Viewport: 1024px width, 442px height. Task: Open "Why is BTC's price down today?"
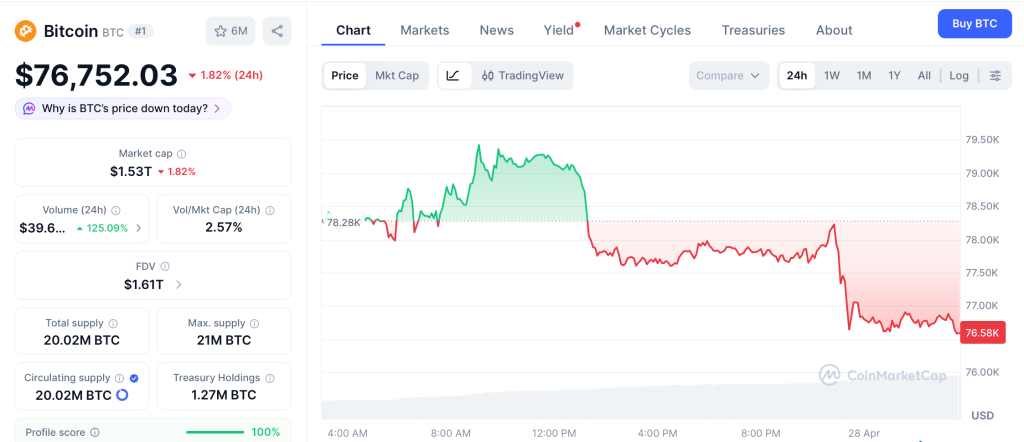(123, 108)
